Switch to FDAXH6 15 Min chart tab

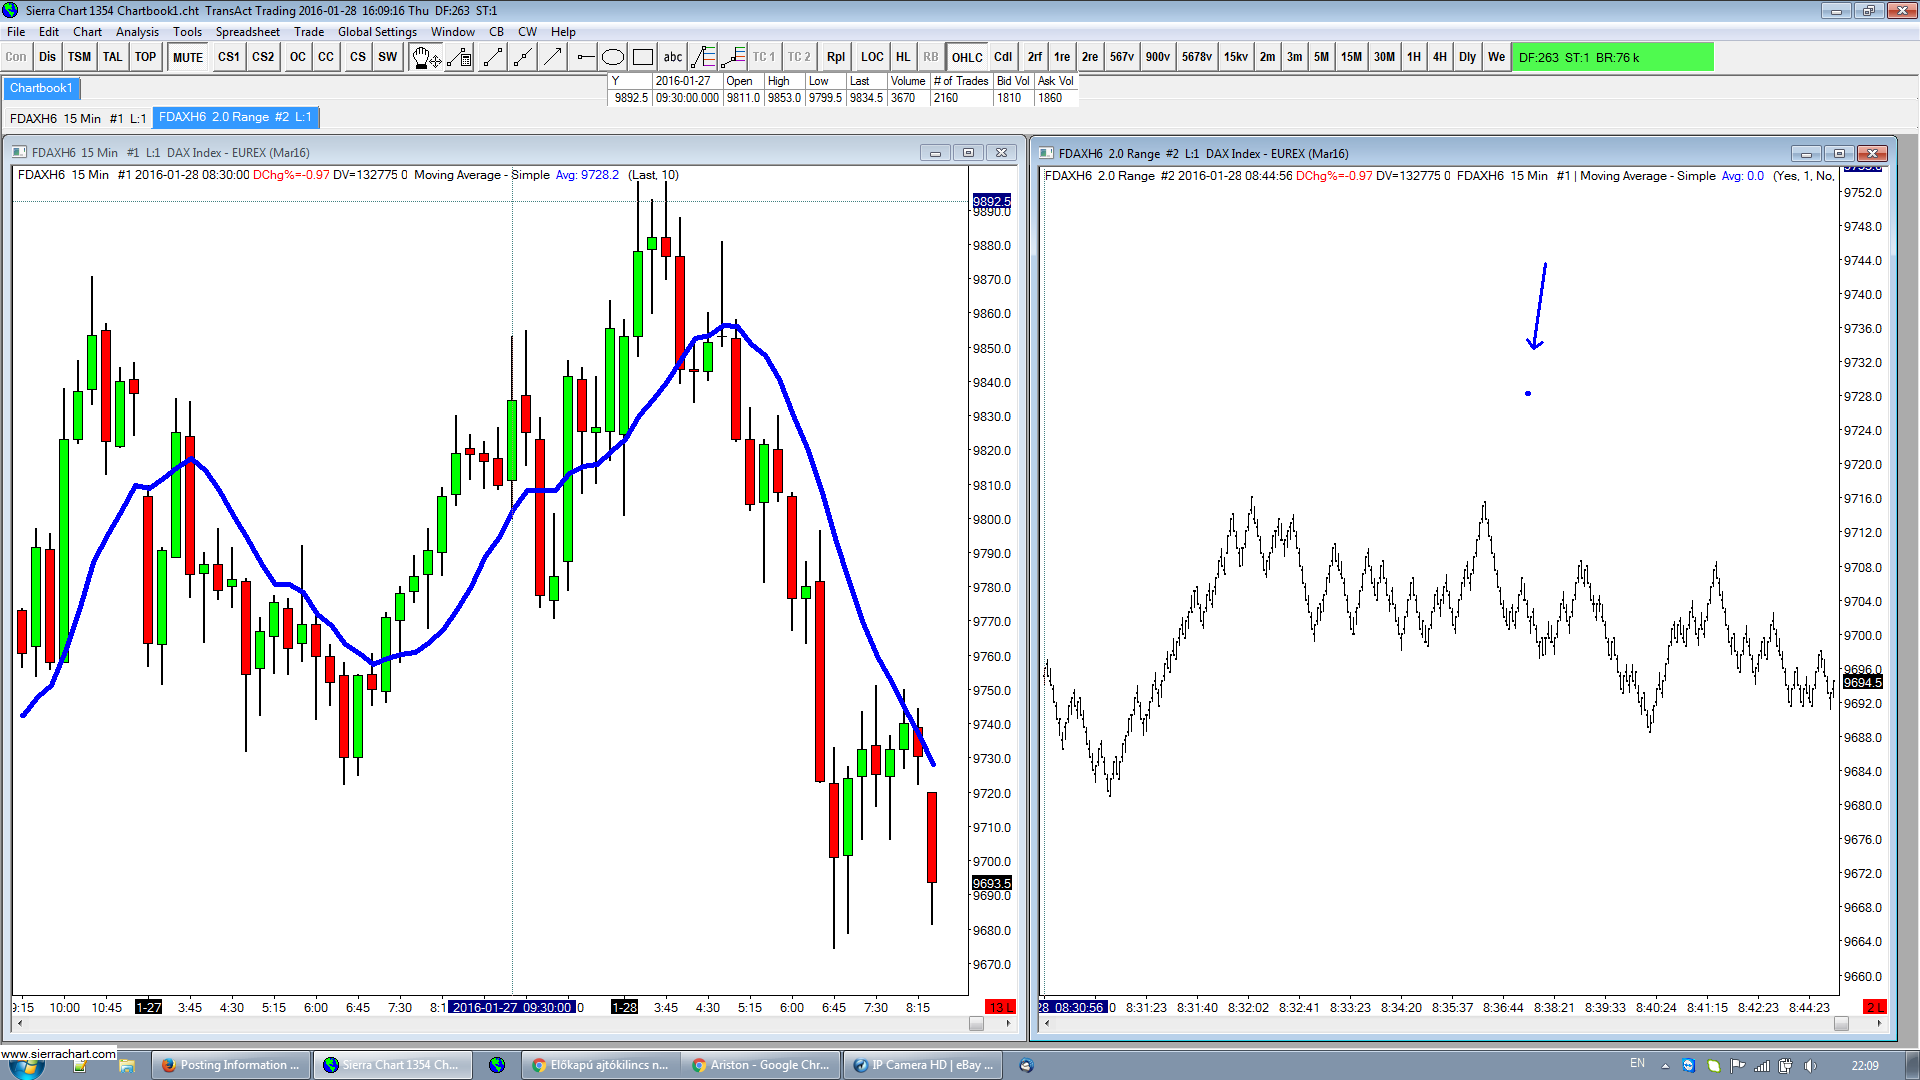[x=78, y=118]
